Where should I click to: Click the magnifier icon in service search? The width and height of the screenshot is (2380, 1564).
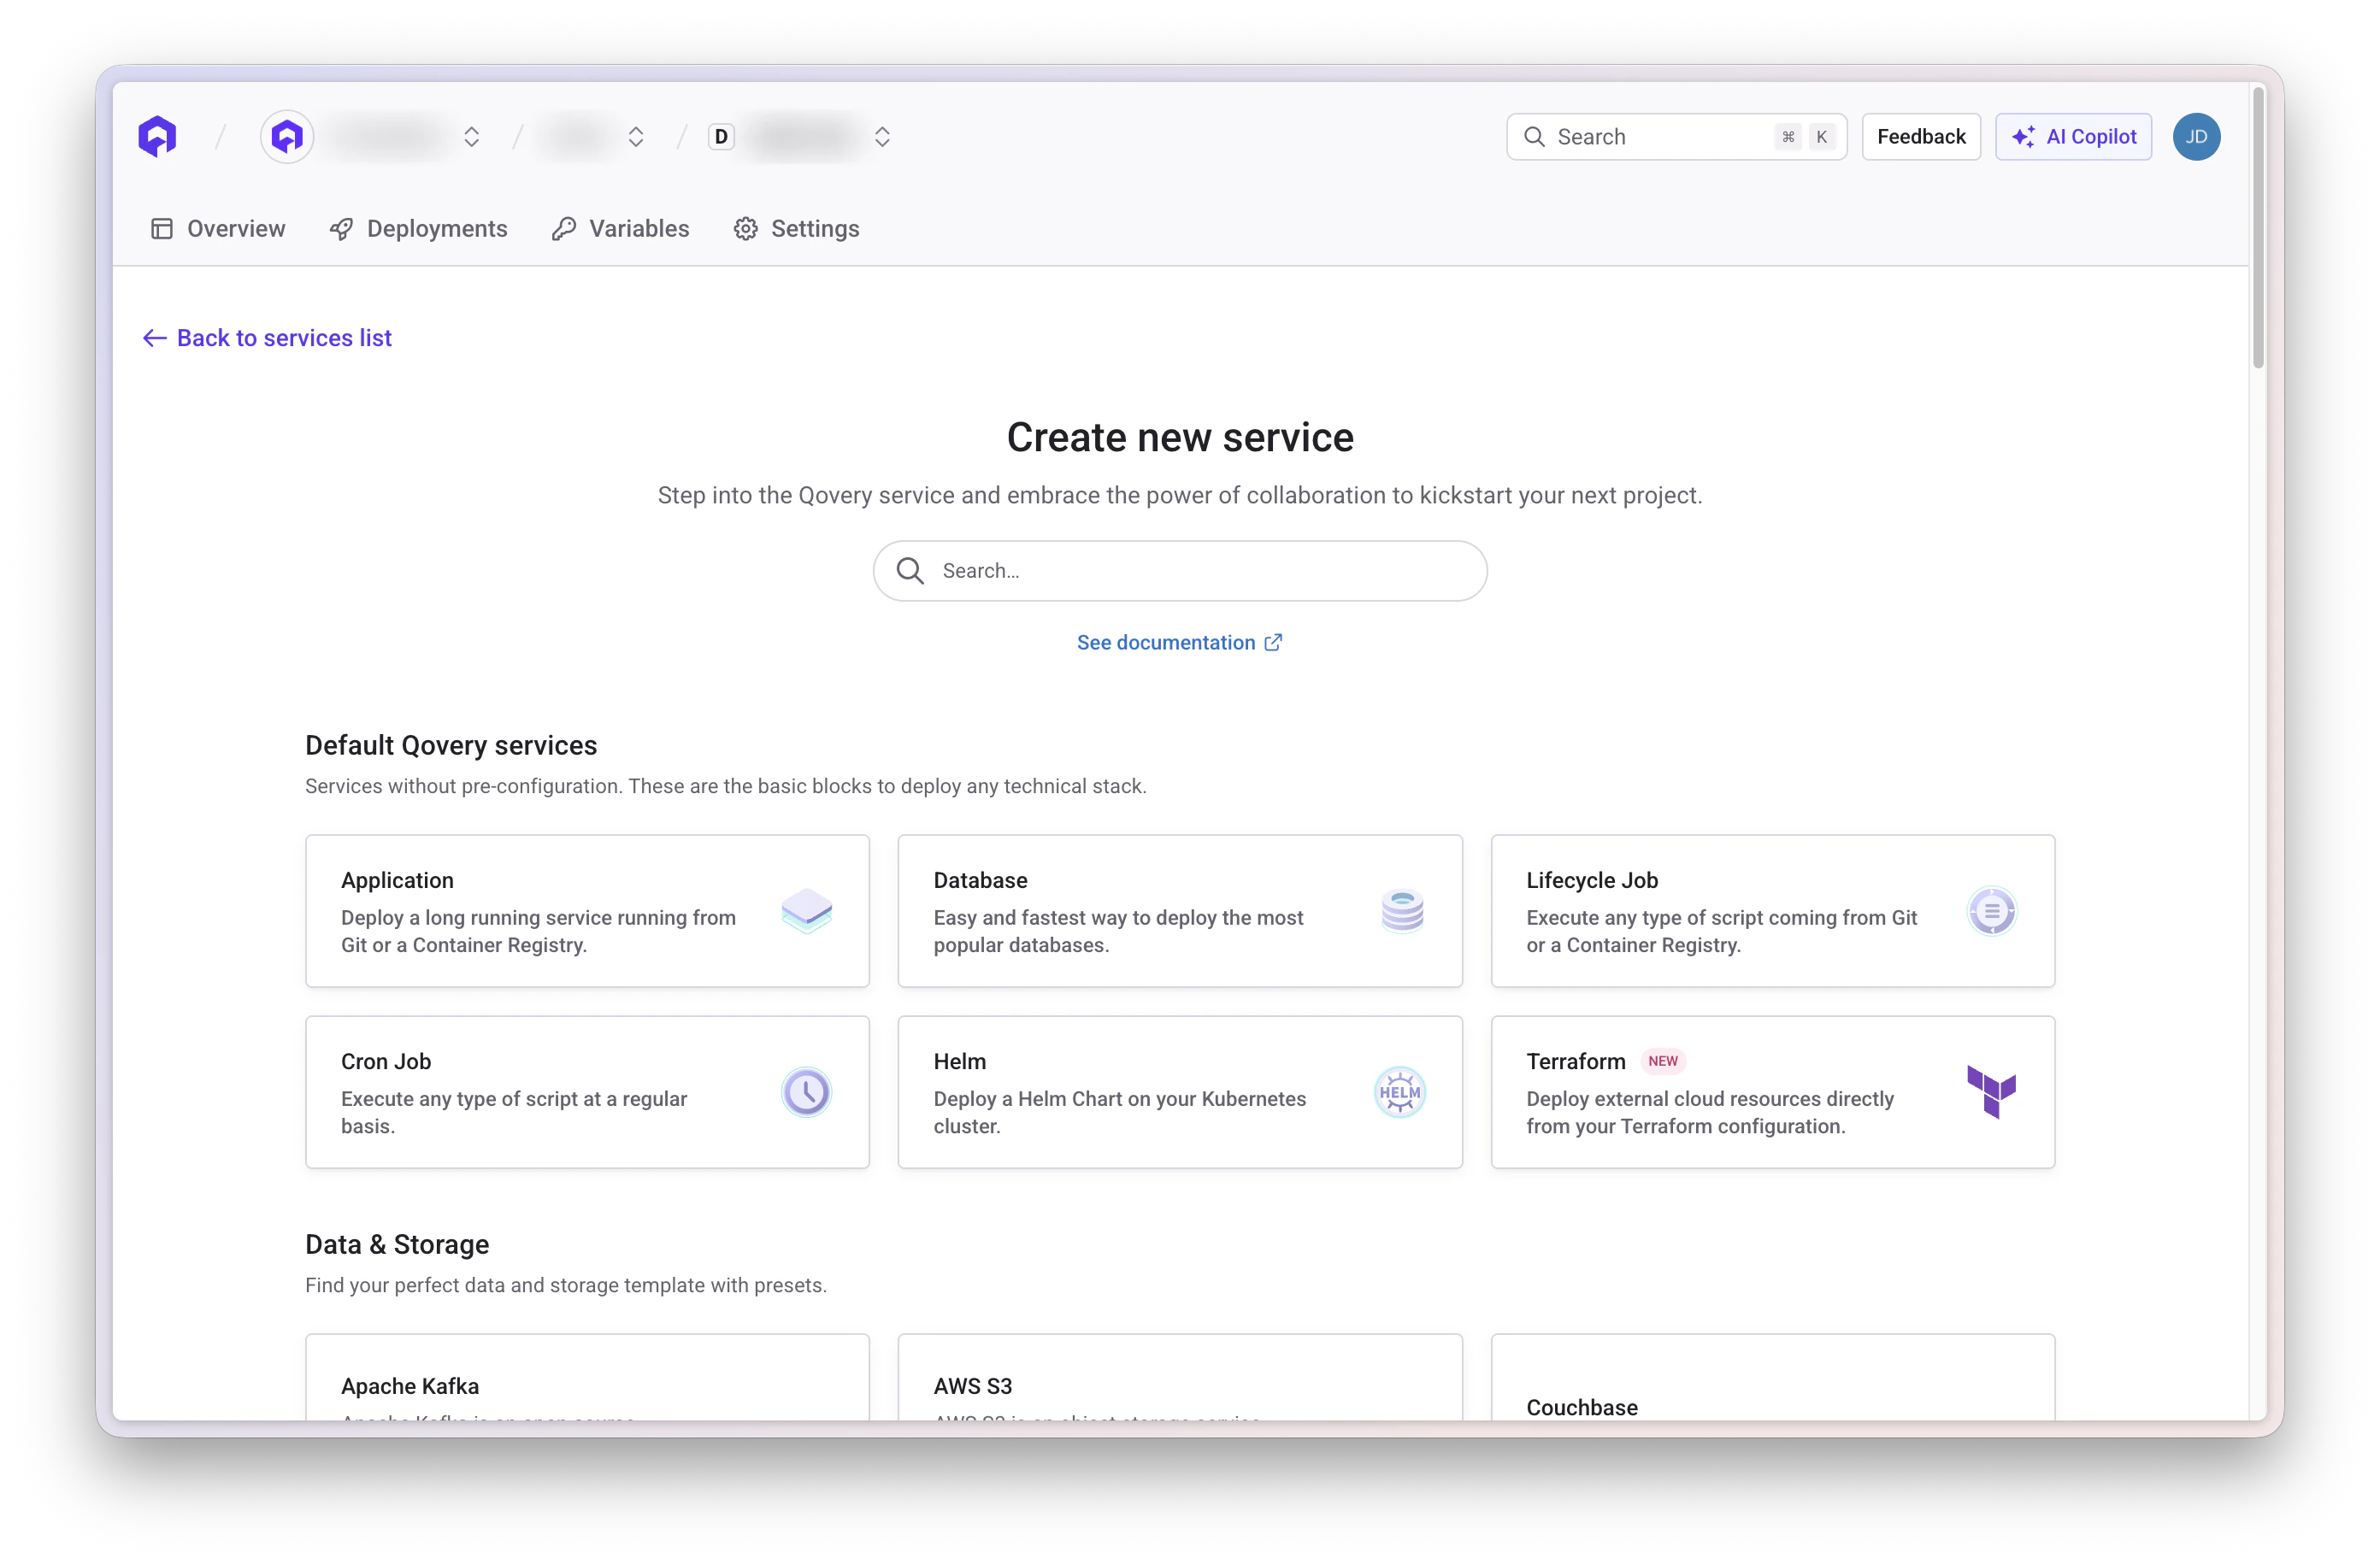pyautogui.click(x=910, y=571)
